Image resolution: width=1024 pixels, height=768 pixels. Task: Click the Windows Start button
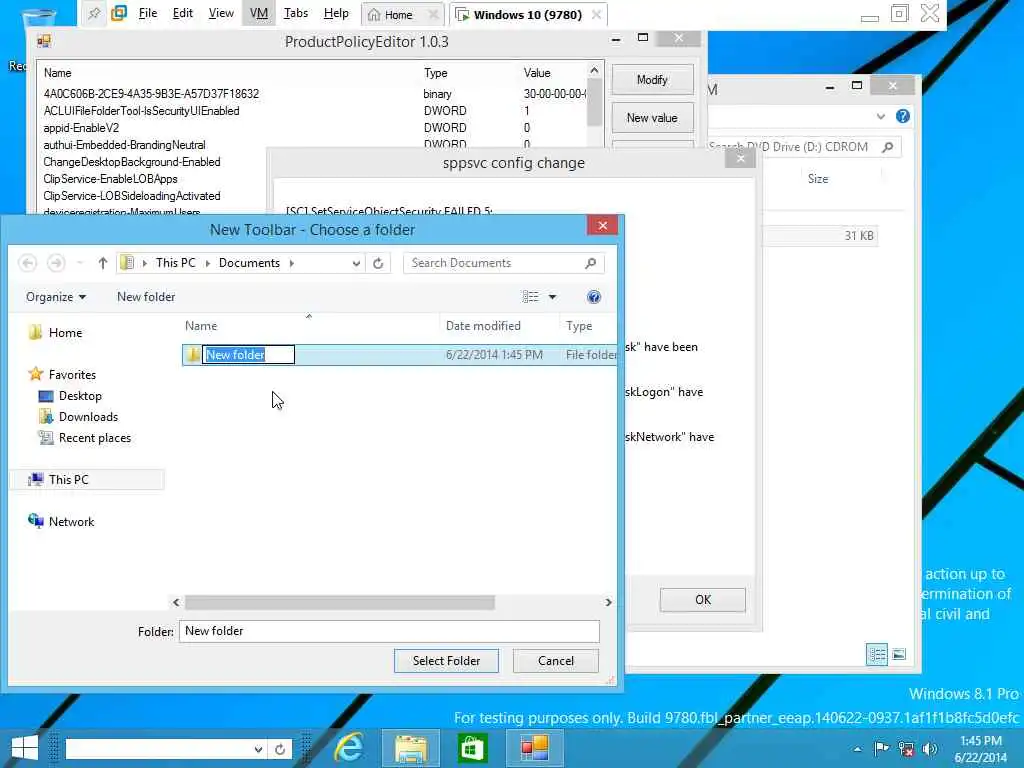click(x=25, y=748)
